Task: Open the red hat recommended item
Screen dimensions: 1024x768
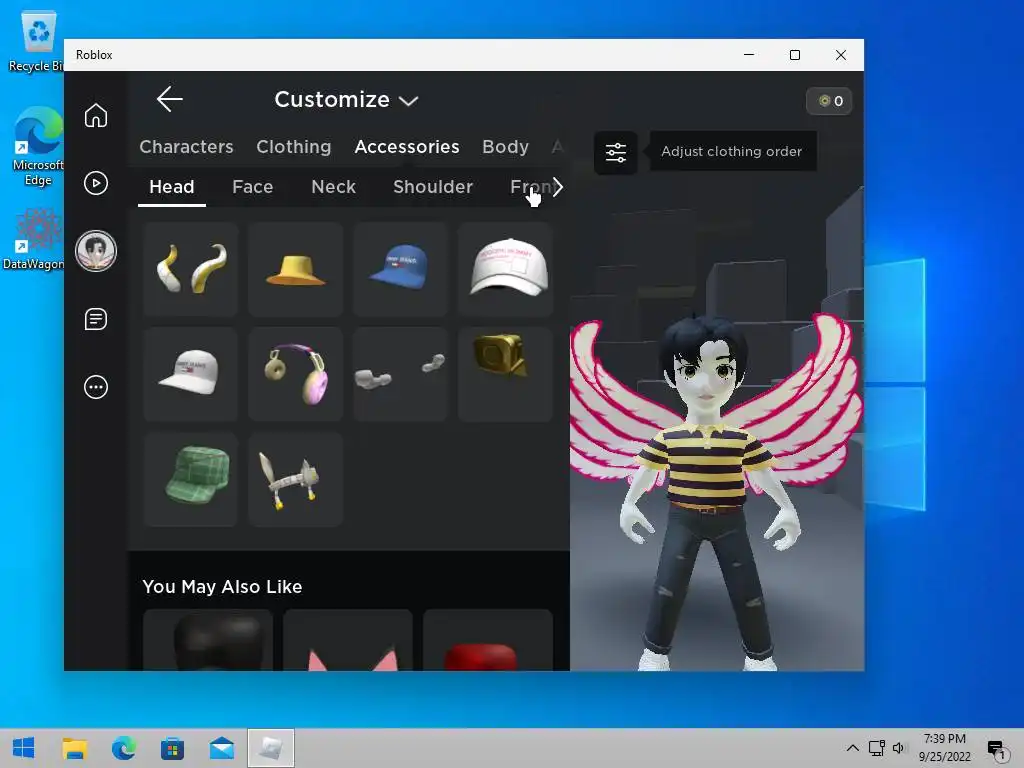Action: tap(488, 640)
